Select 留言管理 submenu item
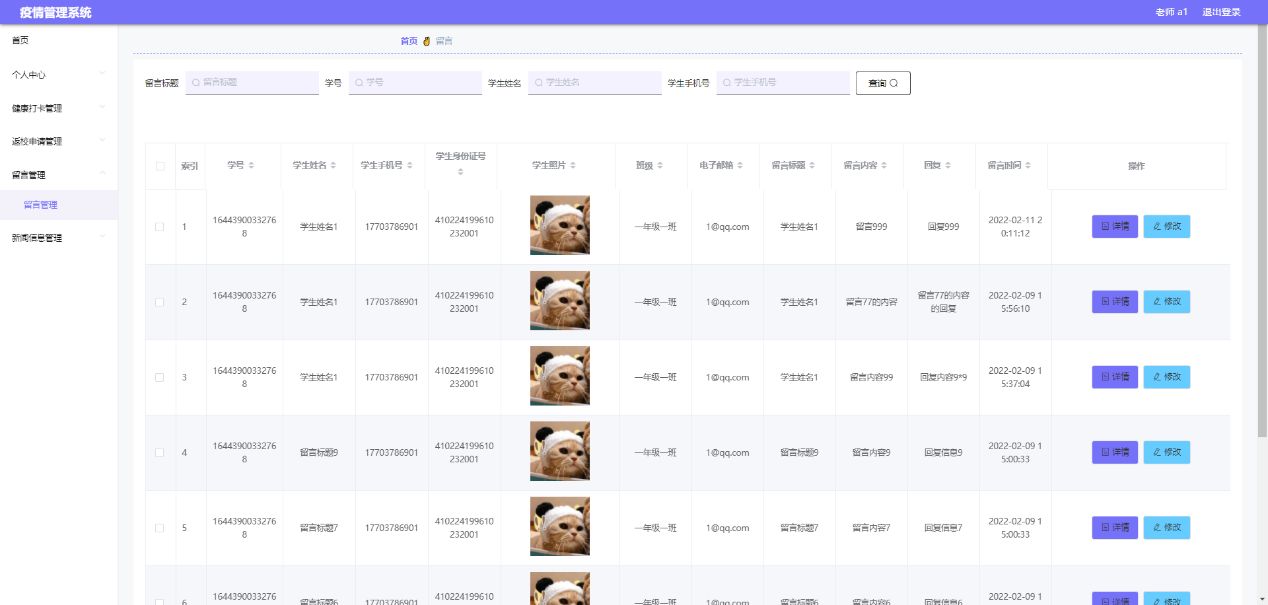Screen dimensions: 1268x605 point(58,205)
